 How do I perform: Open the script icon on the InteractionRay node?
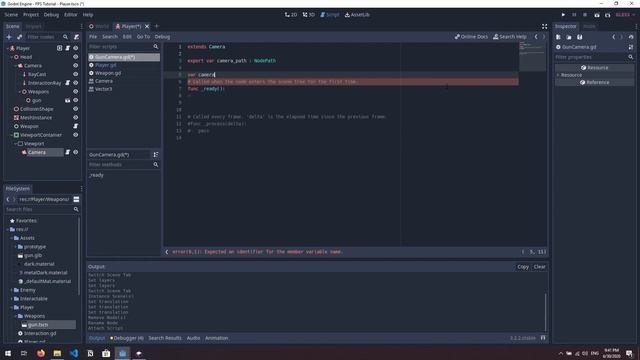click(68, 83)
